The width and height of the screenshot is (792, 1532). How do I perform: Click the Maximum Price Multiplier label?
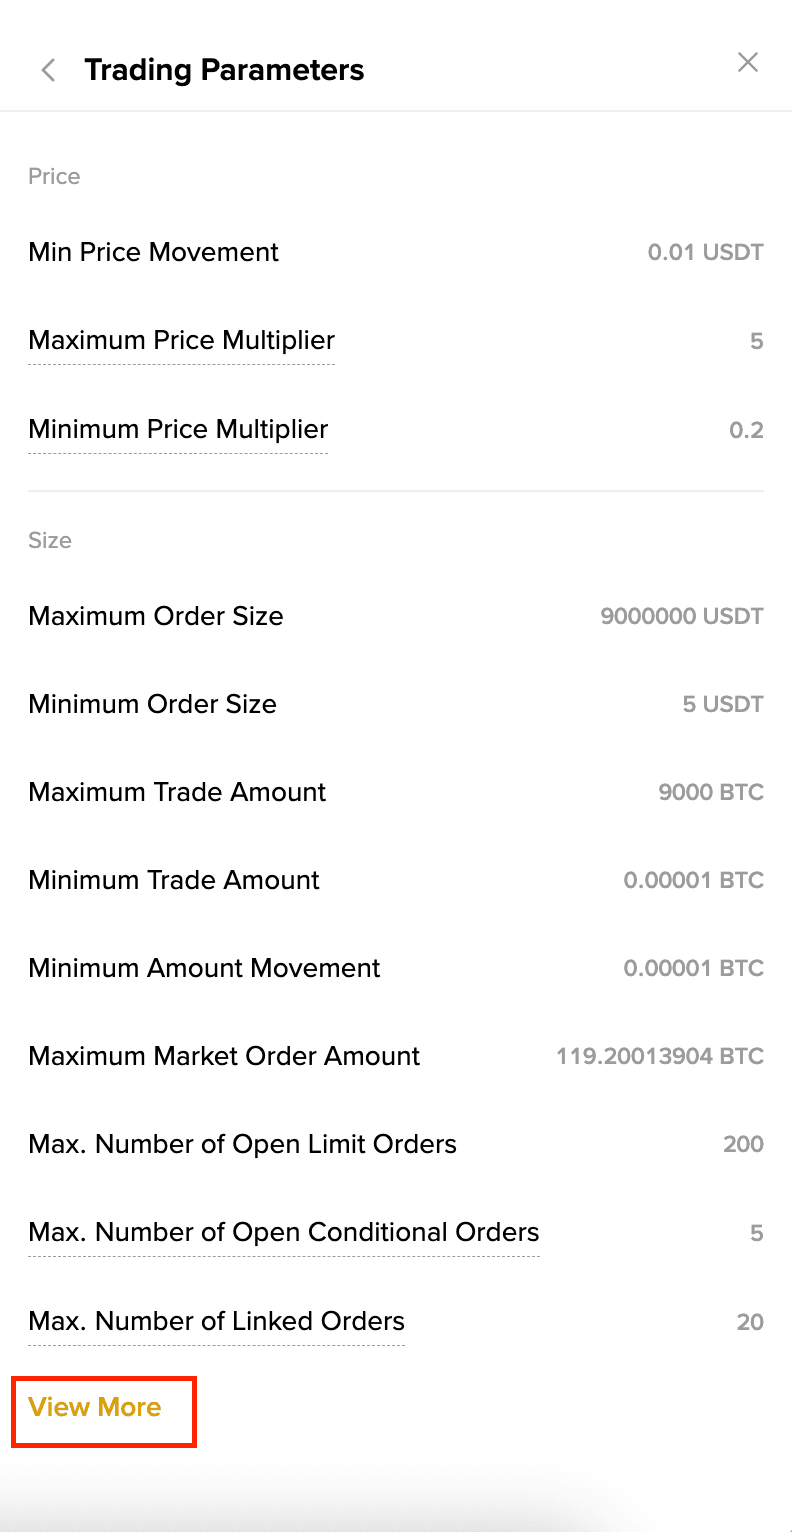(181, 340)
